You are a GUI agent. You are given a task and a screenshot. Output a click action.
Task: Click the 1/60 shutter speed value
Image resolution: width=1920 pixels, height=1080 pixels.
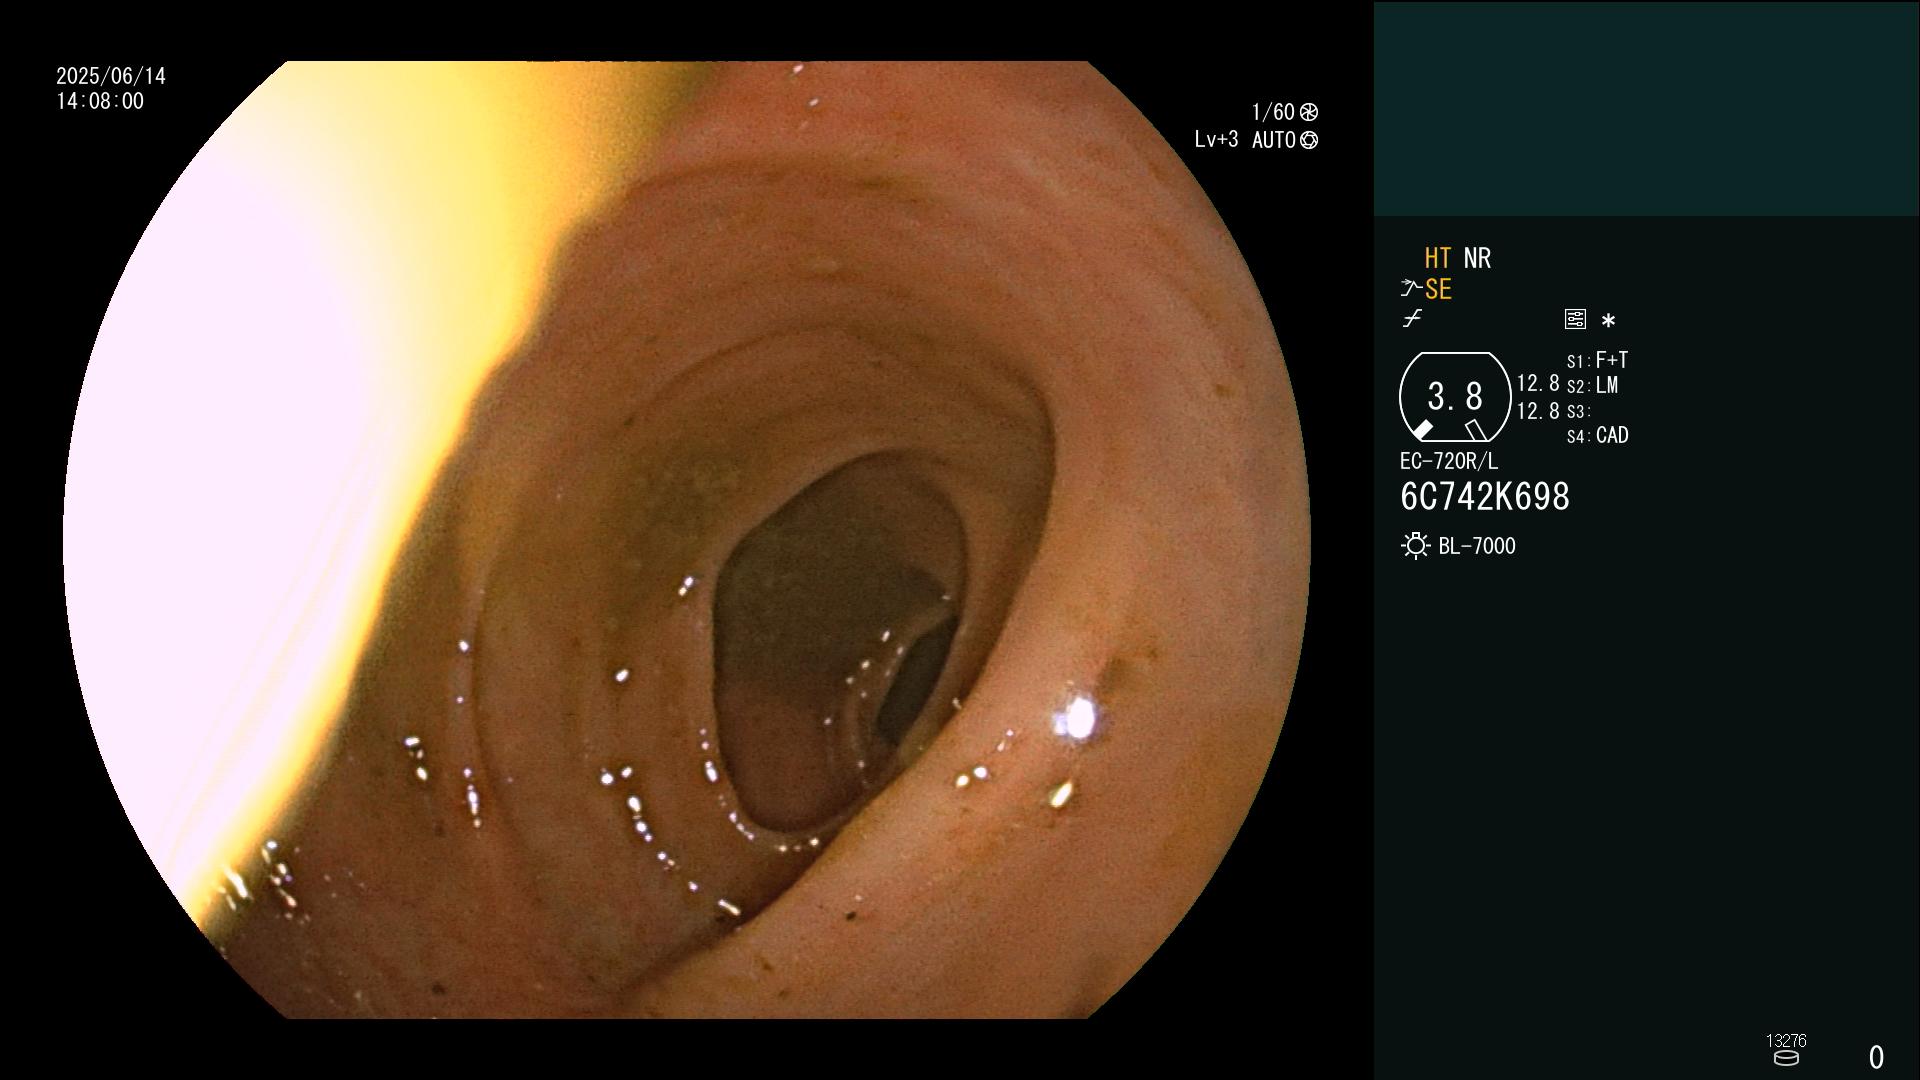pos(1273,112)
